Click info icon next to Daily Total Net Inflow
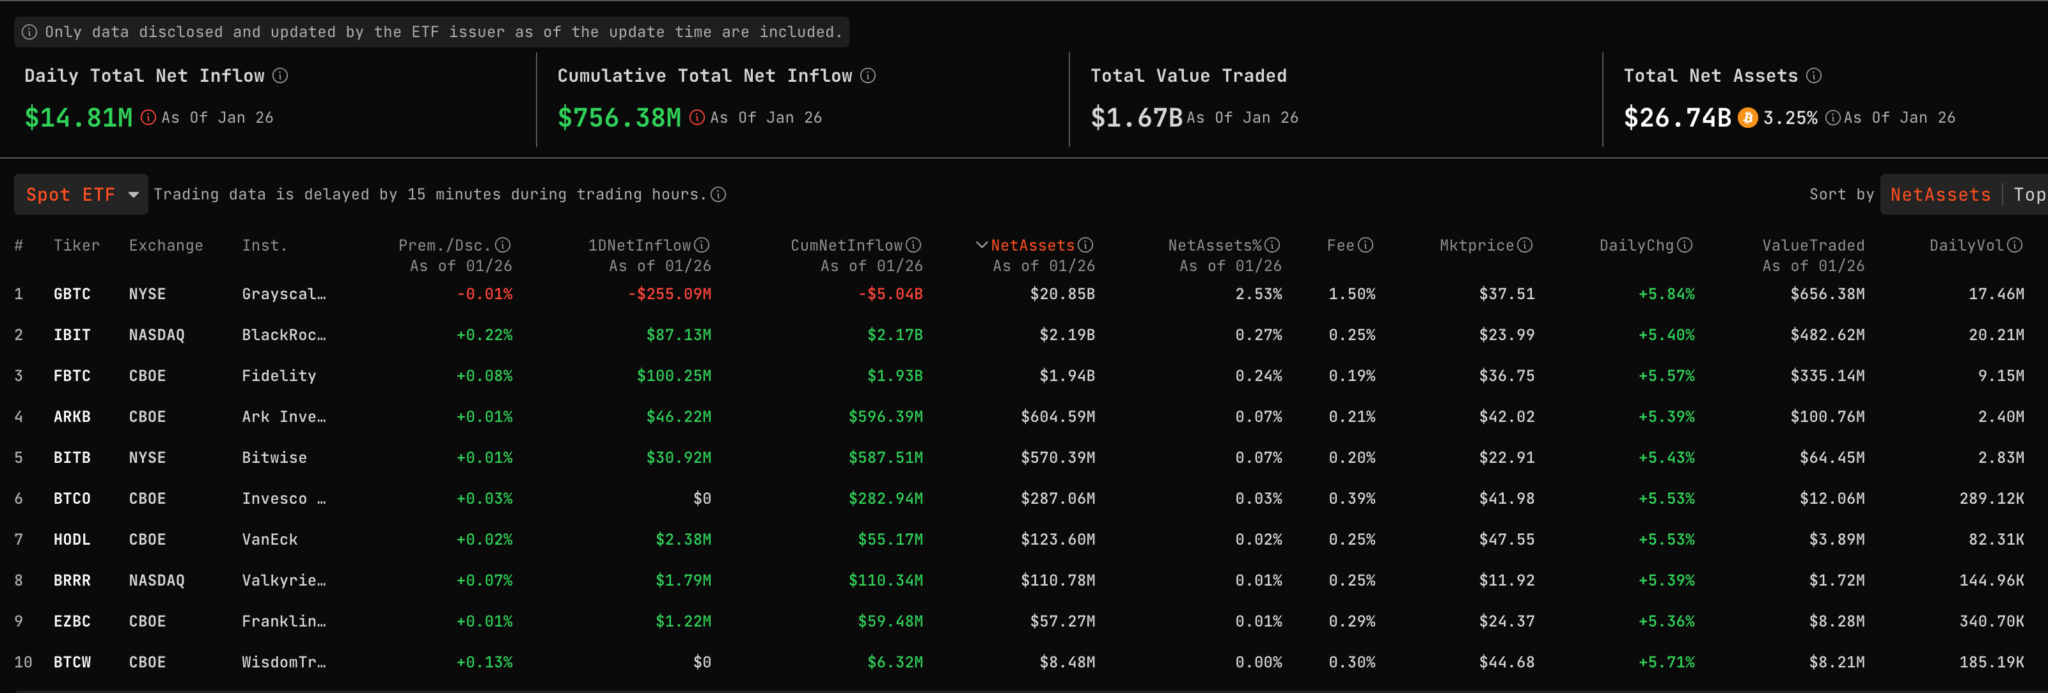Viewport: 2048px width, 693px height. point(281,76)
